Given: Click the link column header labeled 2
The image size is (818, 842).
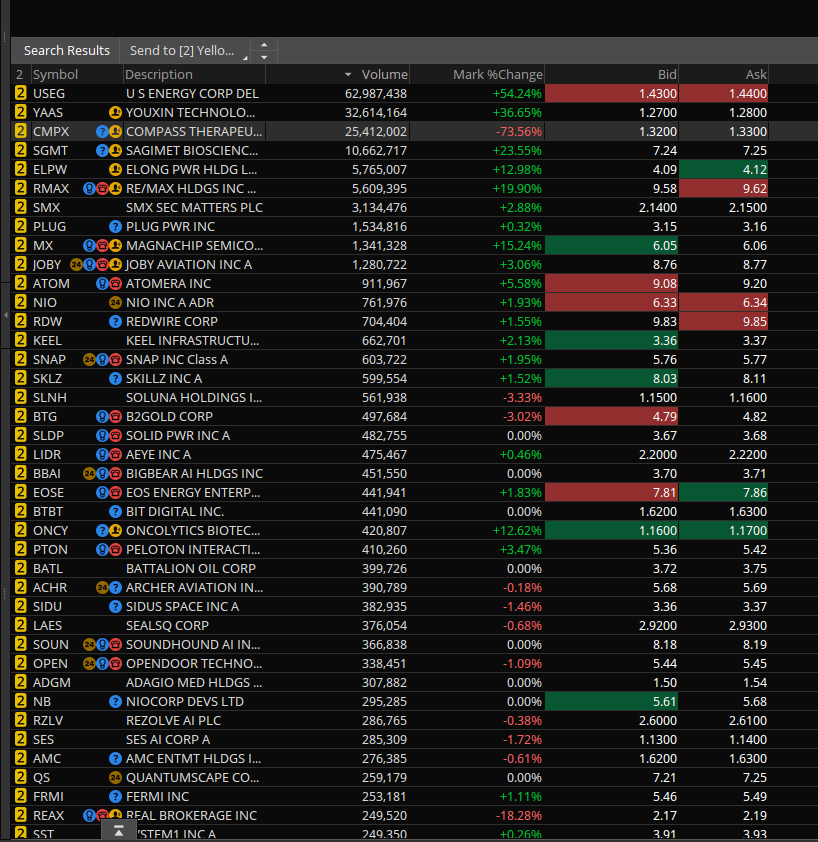Looking at the screenshot, I should (20, 75).
